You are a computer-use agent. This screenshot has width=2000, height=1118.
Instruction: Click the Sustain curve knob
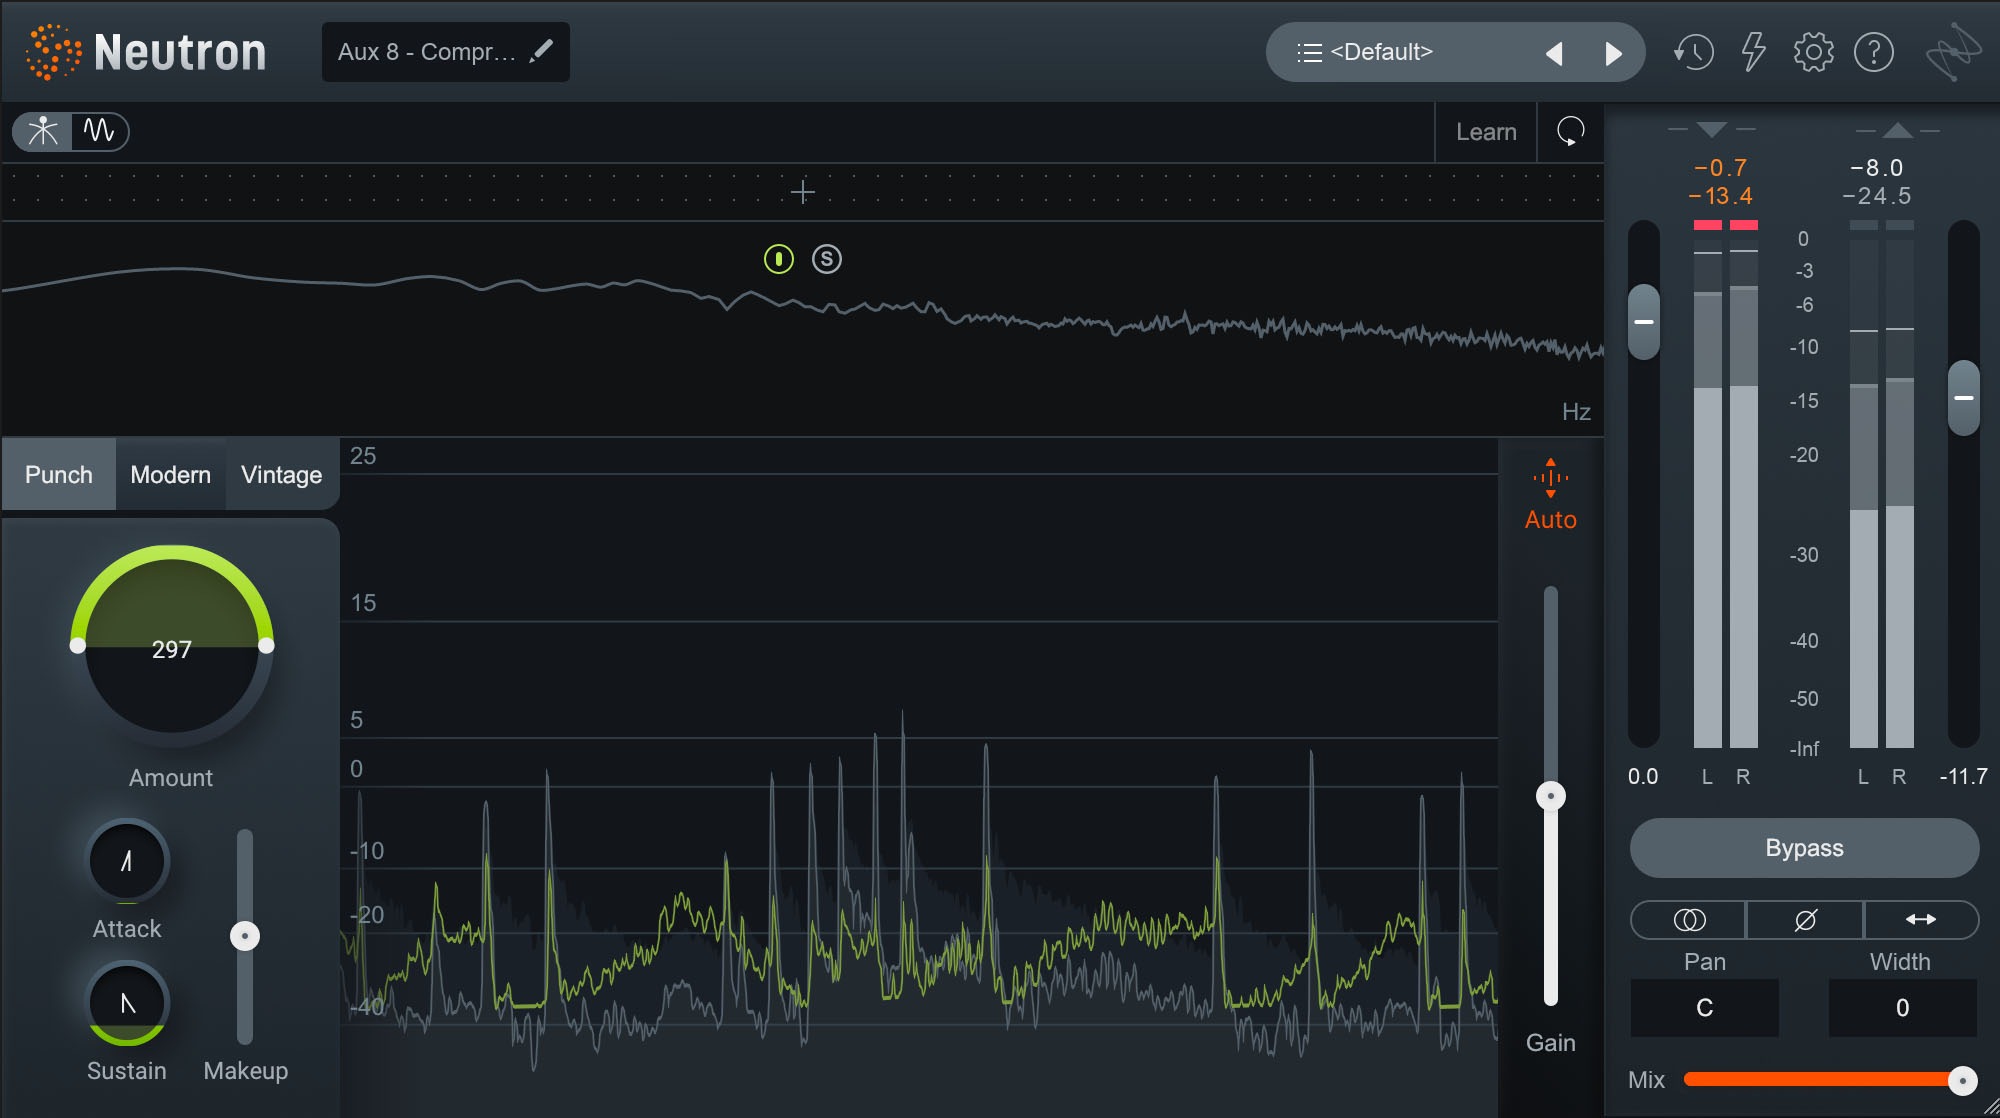tap(128, 1003)
